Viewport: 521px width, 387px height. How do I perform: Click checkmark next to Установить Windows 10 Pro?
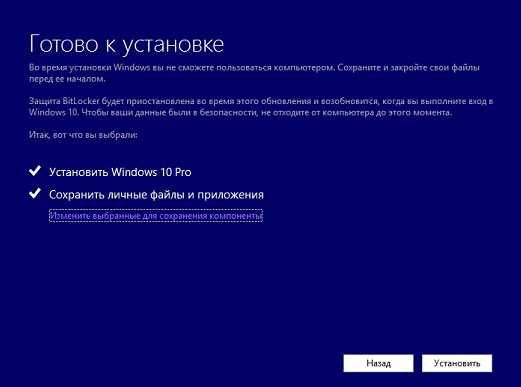click(x=35, y=171)
